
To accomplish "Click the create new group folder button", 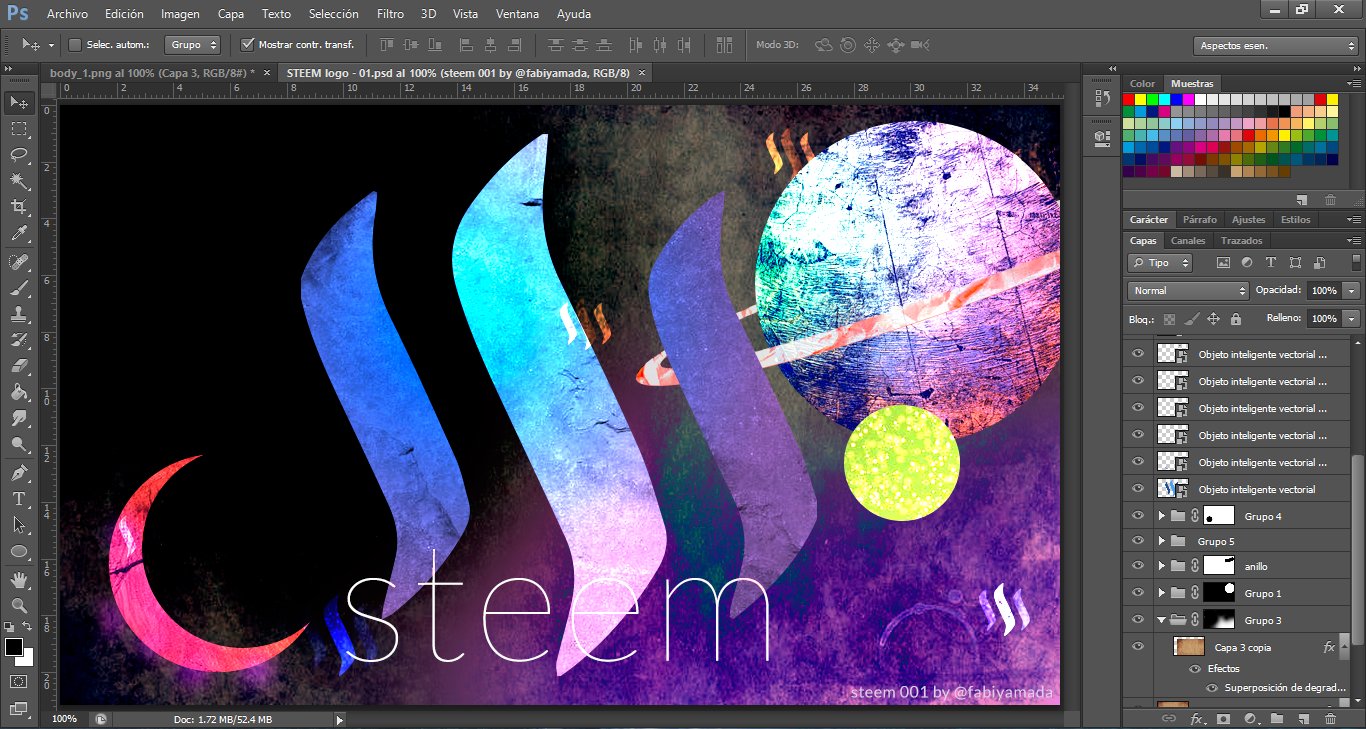I will point(1277,718).
